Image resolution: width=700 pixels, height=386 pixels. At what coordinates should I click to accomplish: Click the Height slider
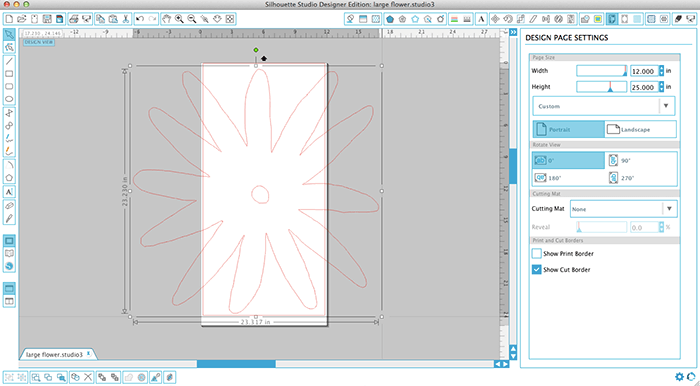pos(602,87)
